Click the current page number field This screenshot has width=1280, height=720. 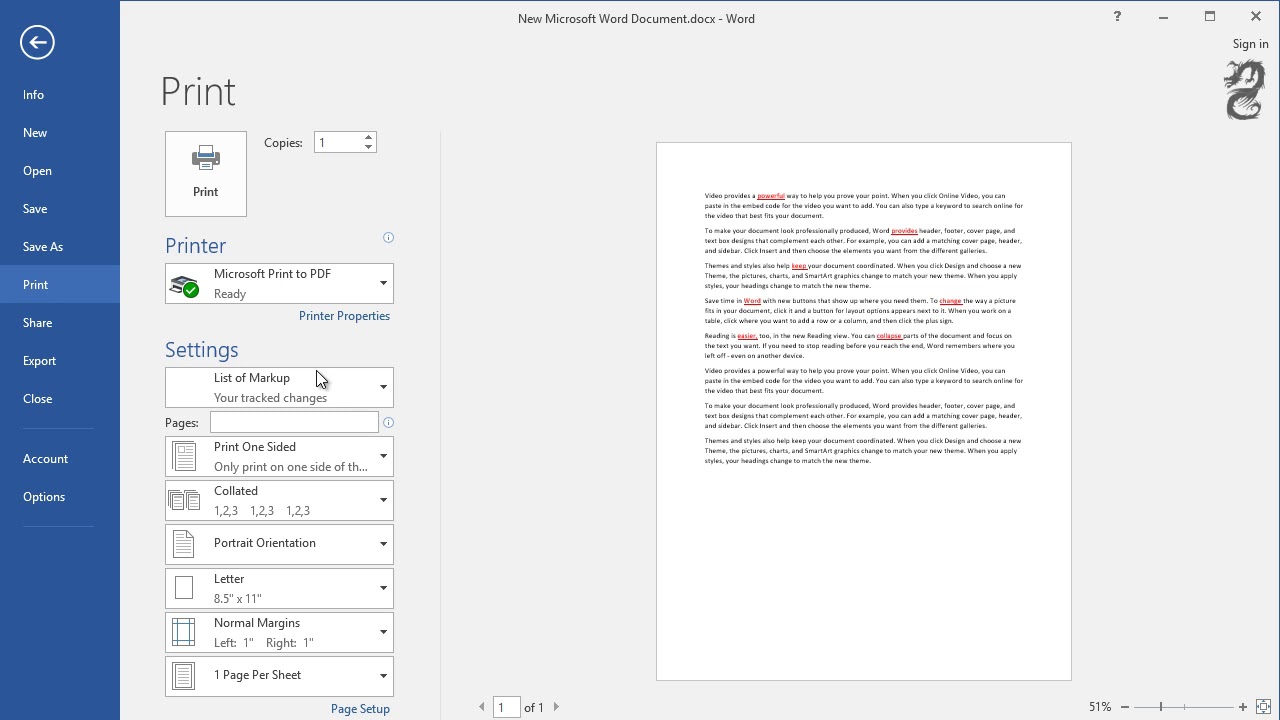coord(506,707)
